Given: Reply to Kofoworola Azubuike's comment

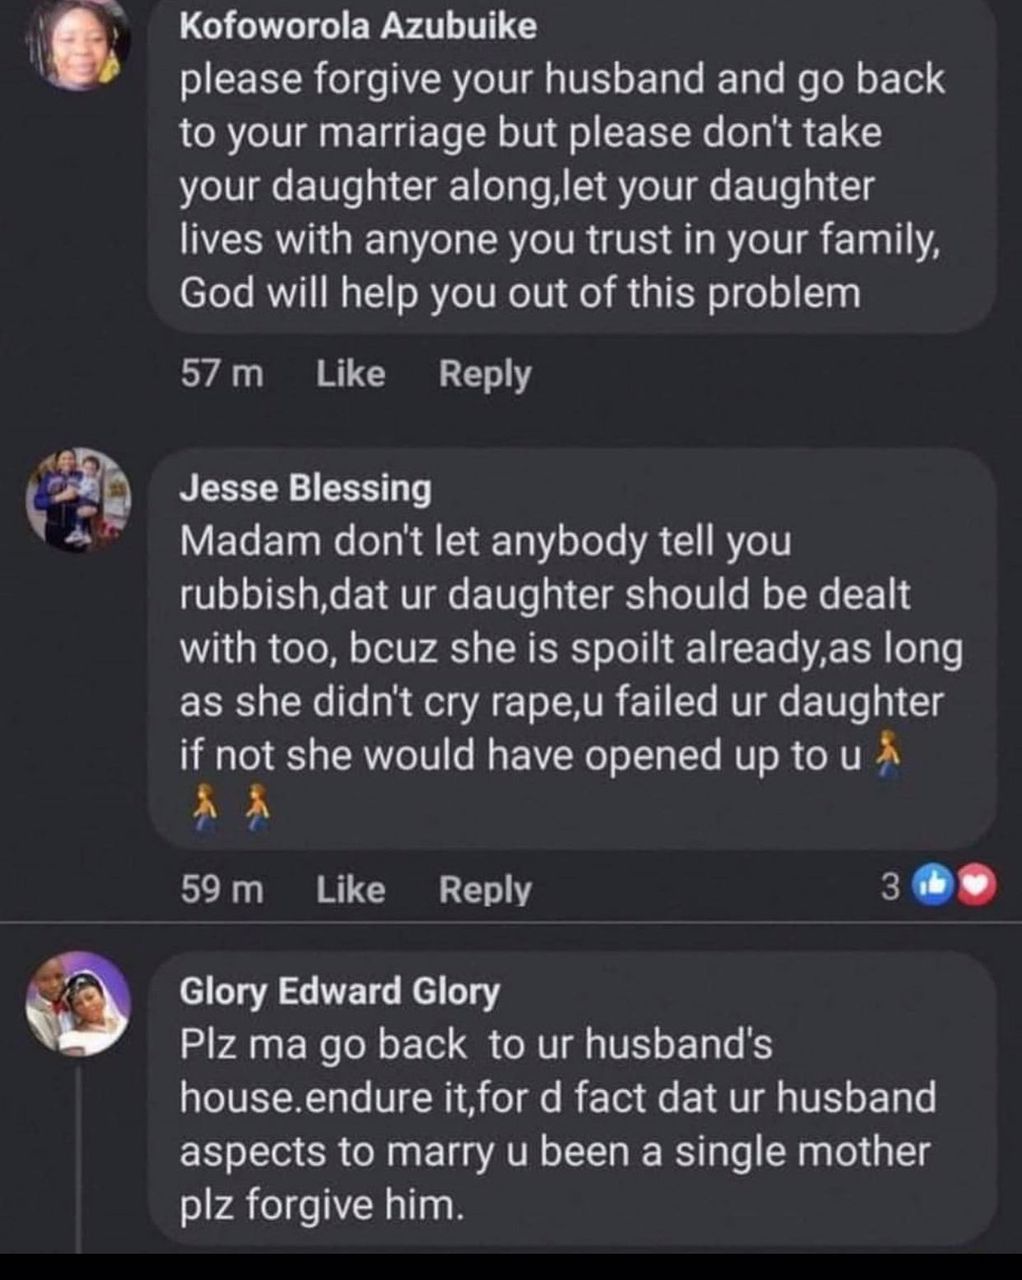Looking at the screenshot, I should pos(485,374).
